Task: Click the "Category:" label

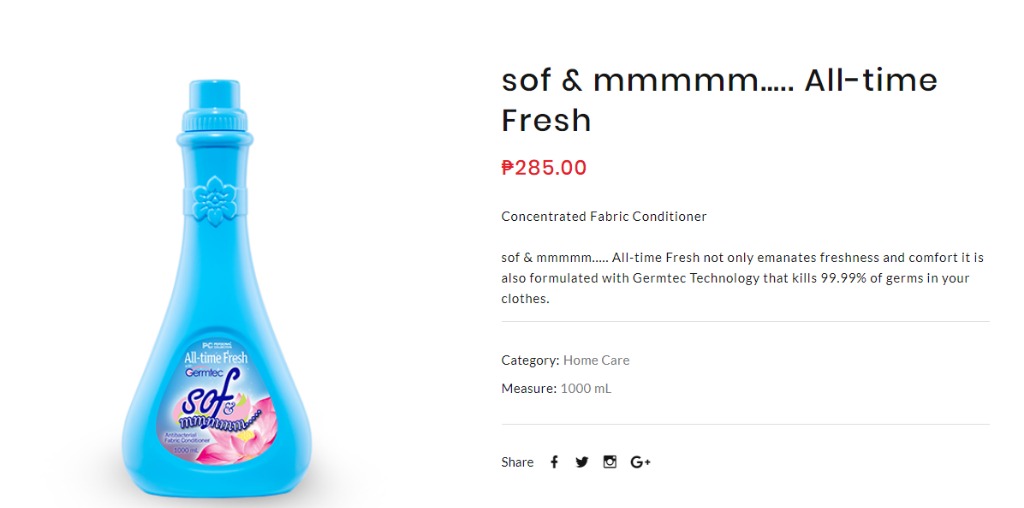Action: pos(530,360)
